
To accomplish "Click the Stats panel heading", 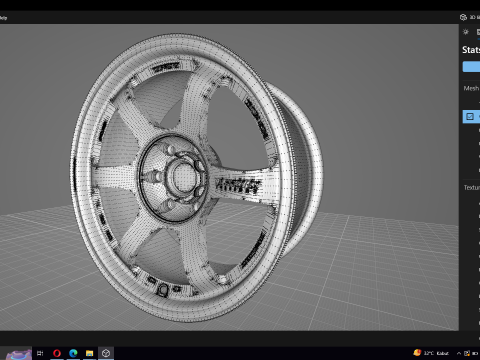I will [471, 50].
